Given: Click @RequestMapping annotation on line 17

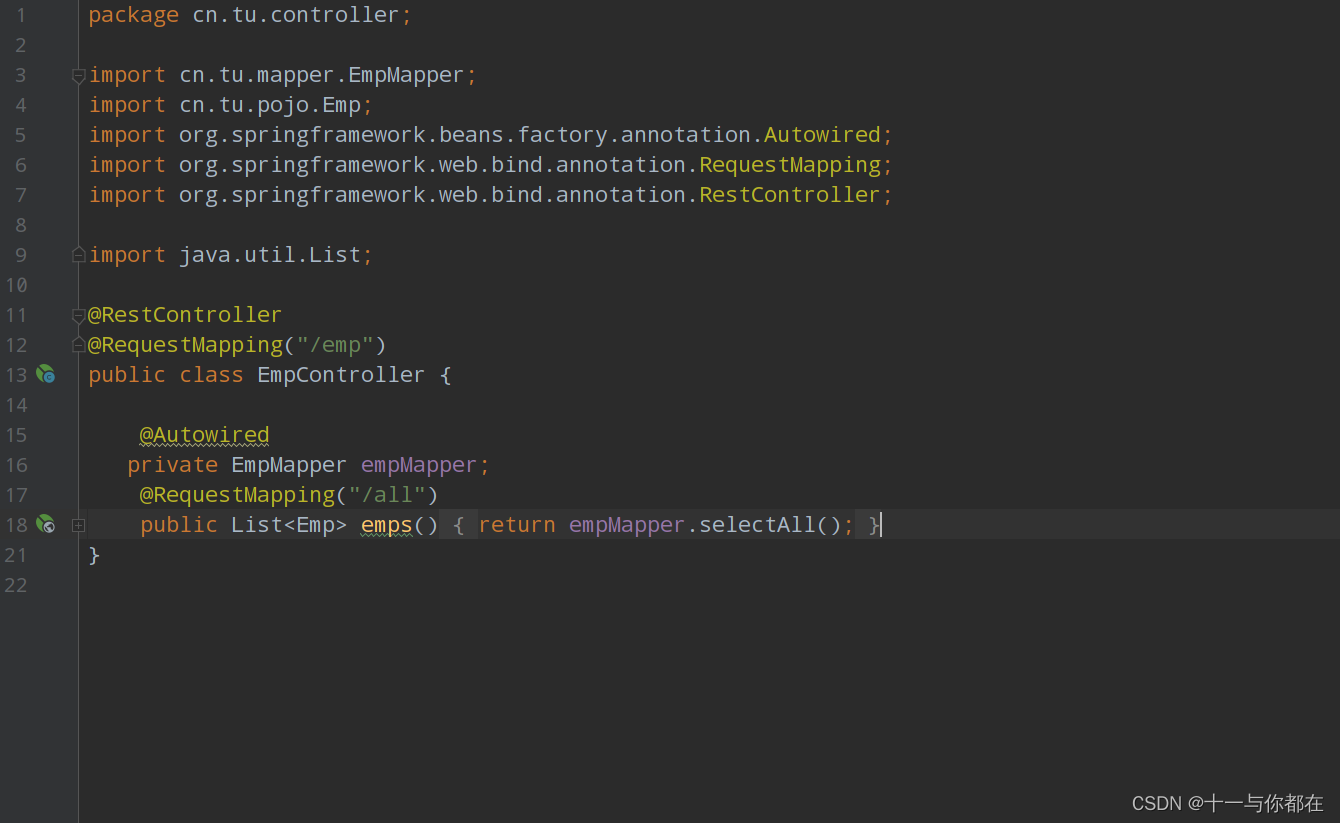Looking at the screenshot, I should (x=237, y=495).
